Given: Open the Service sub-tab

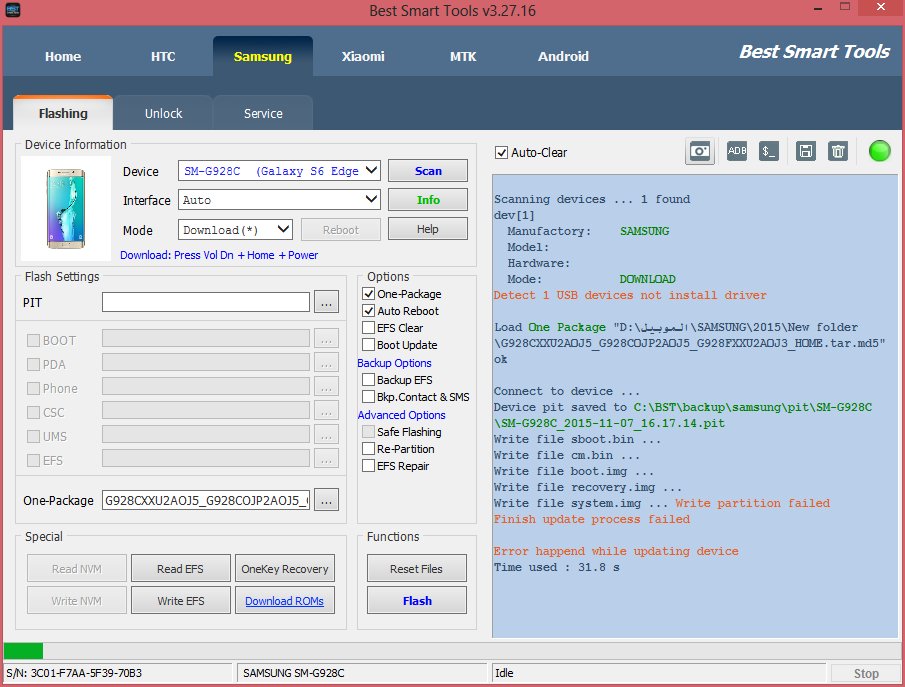Looking at the screenshot, I should (x=263, y=113).
